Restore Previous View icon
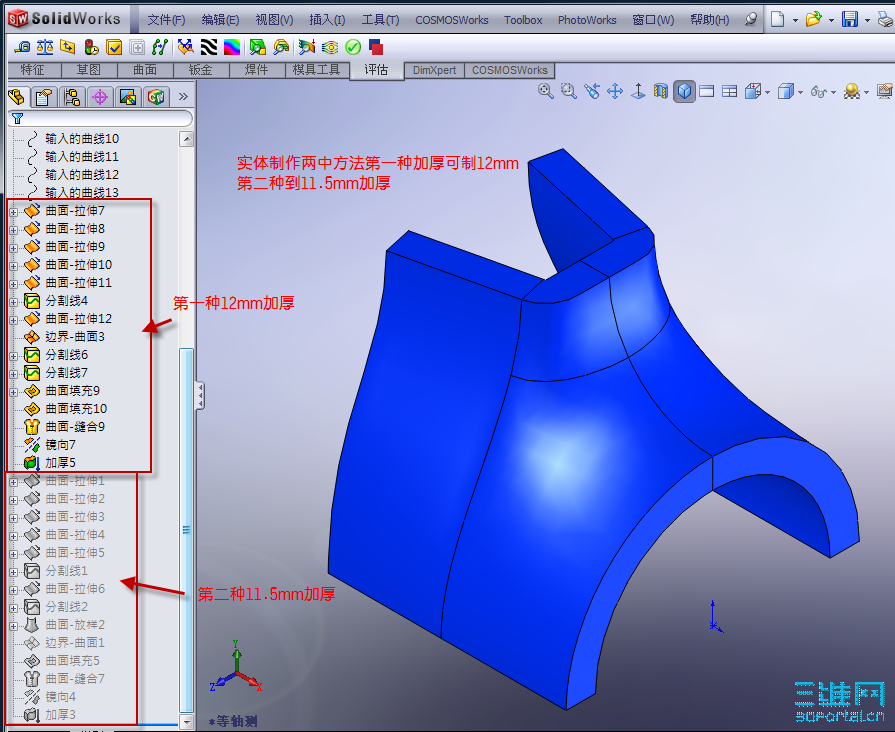This screenshot has height=732, width=895. 592,91
